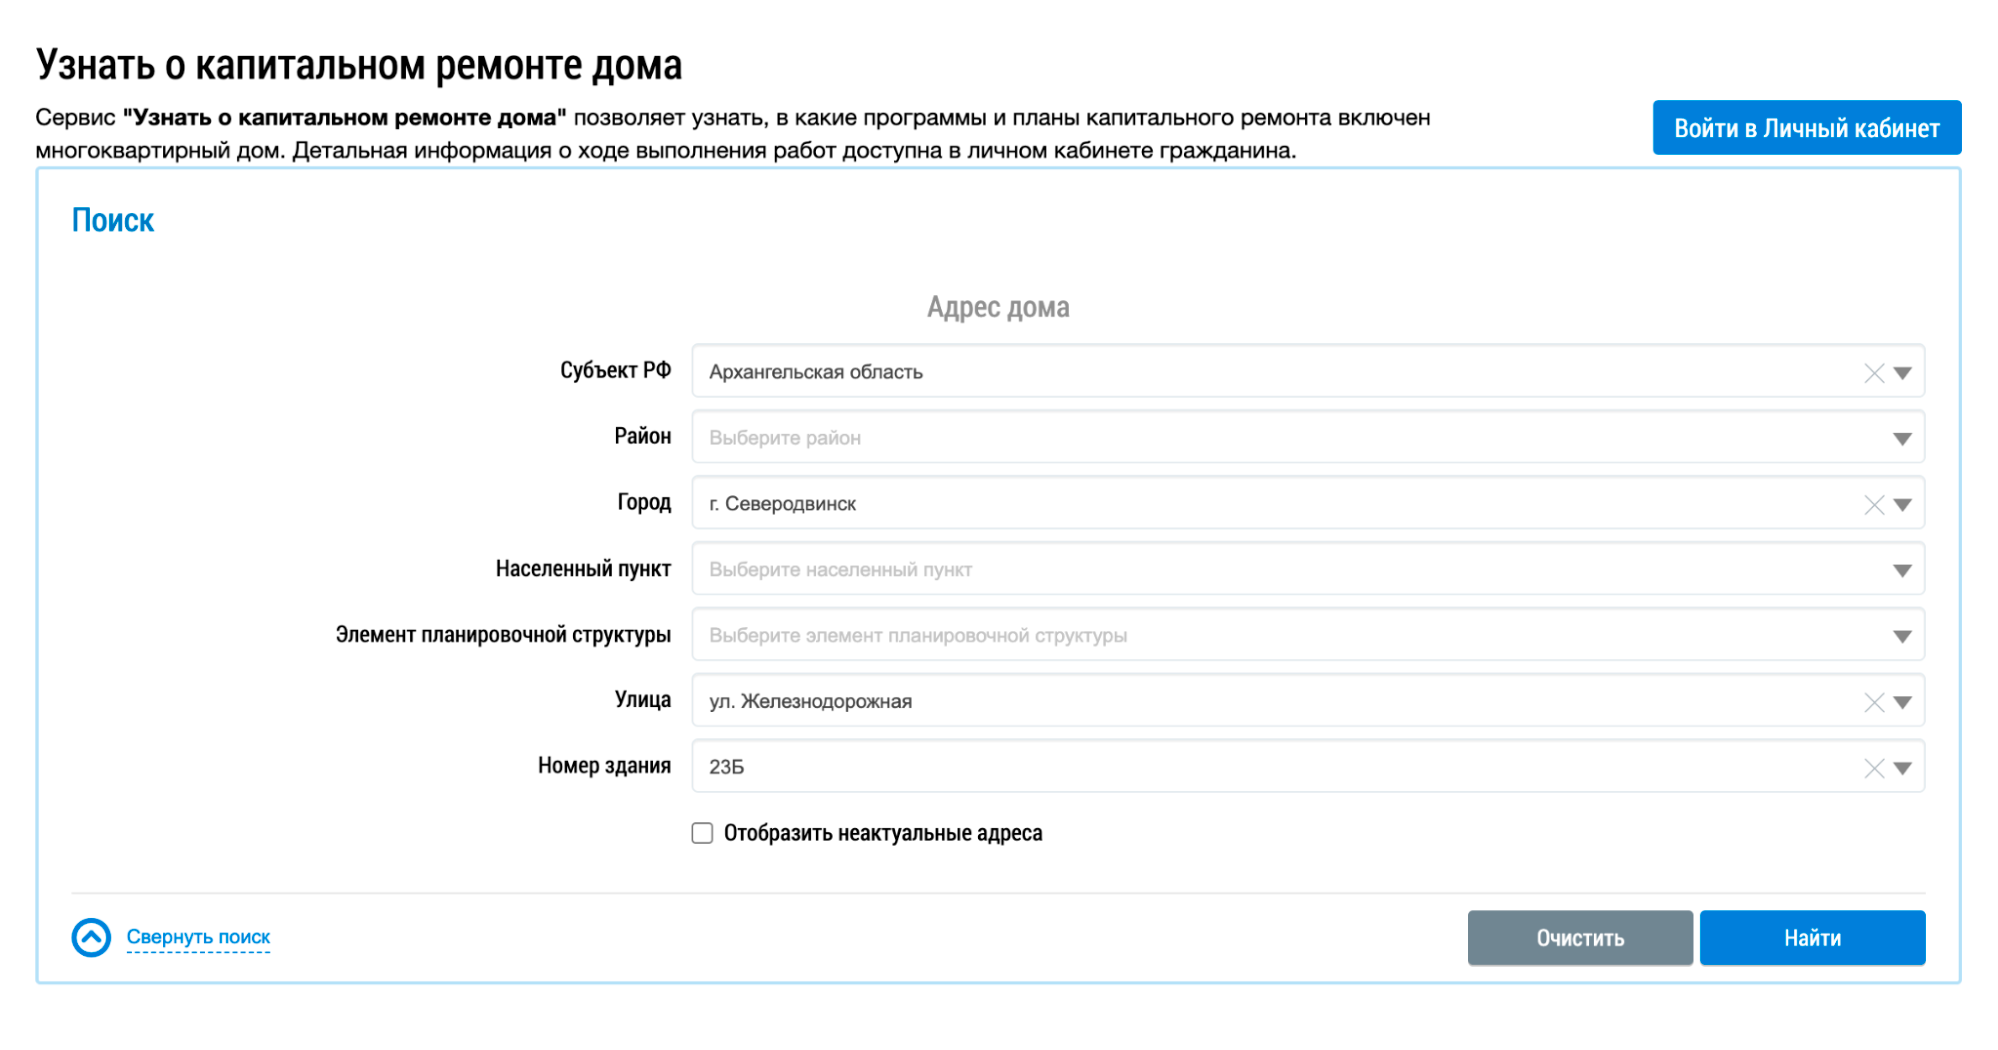Click Выберите элемент планировочной структуры field
Image resolution: width=1998 pixels, height=1050 pixels.
point(1308,635)
